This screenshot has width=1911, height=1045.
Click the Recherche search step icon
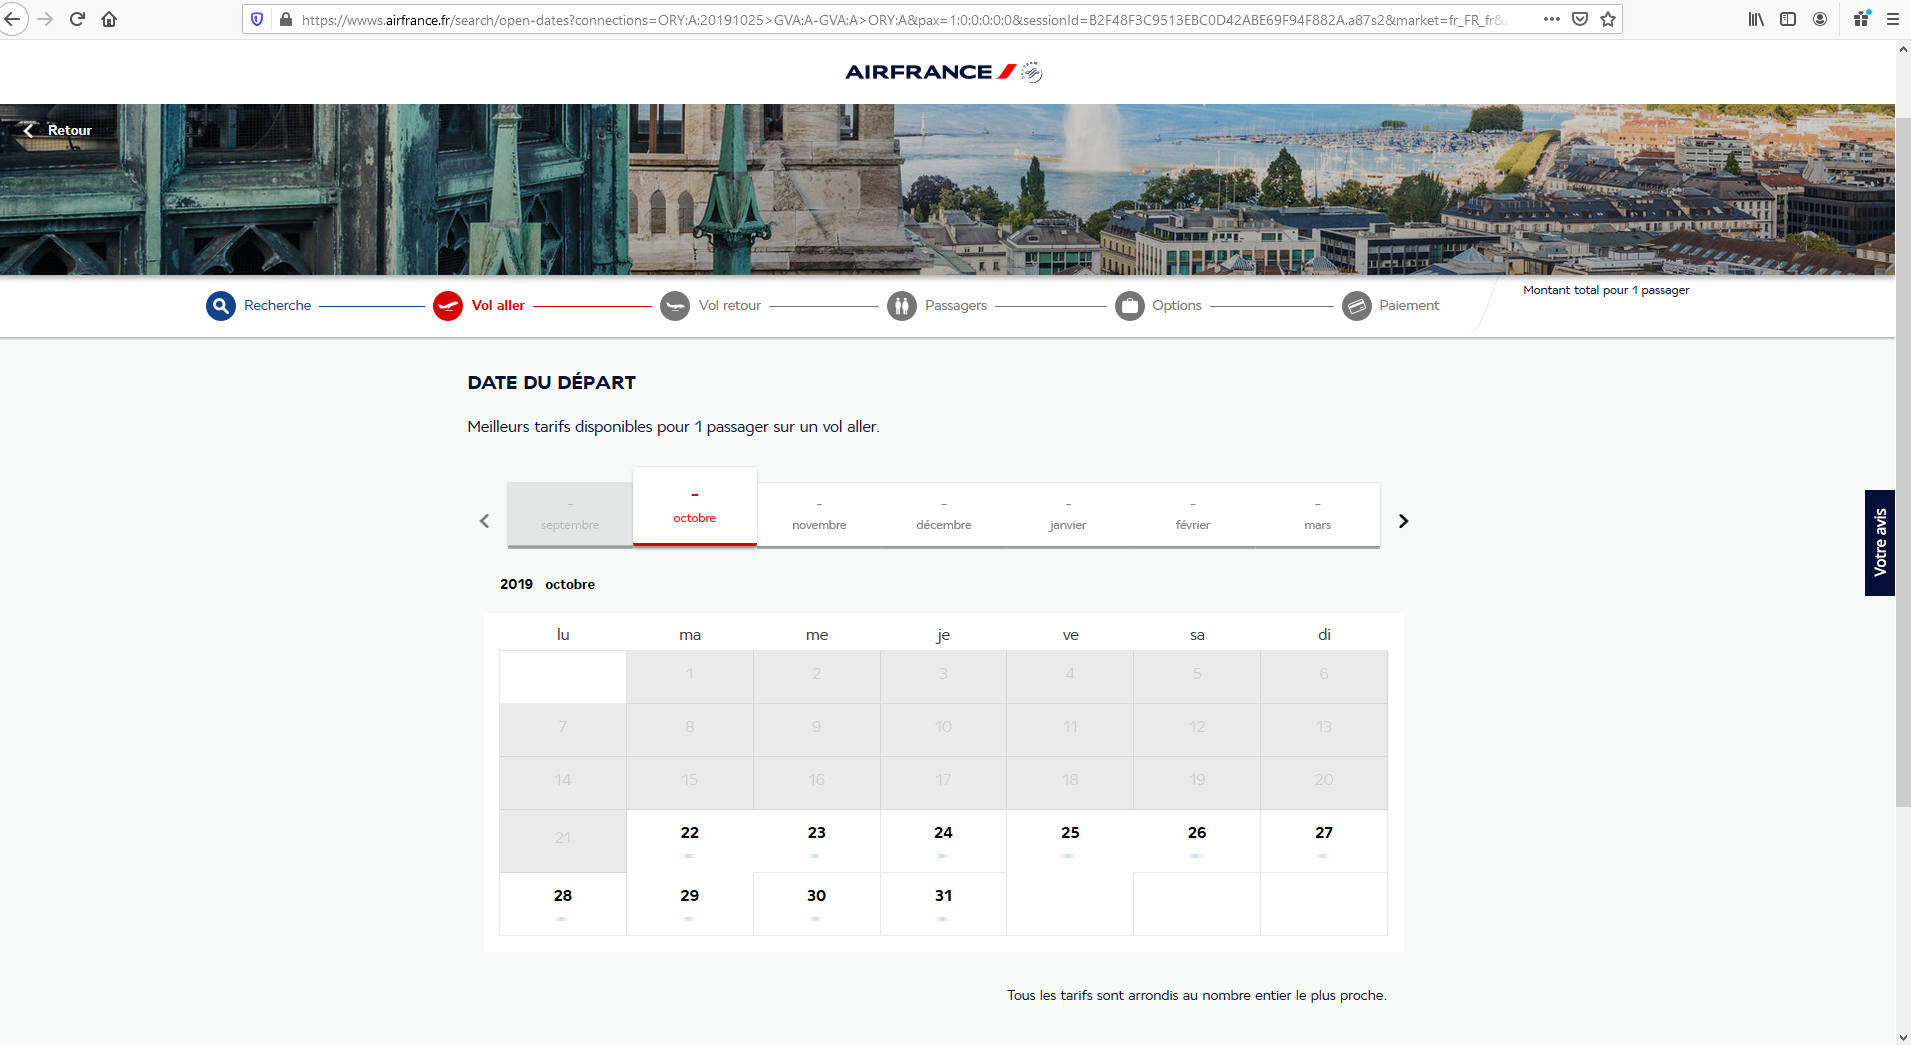click(x=219, y=305)
